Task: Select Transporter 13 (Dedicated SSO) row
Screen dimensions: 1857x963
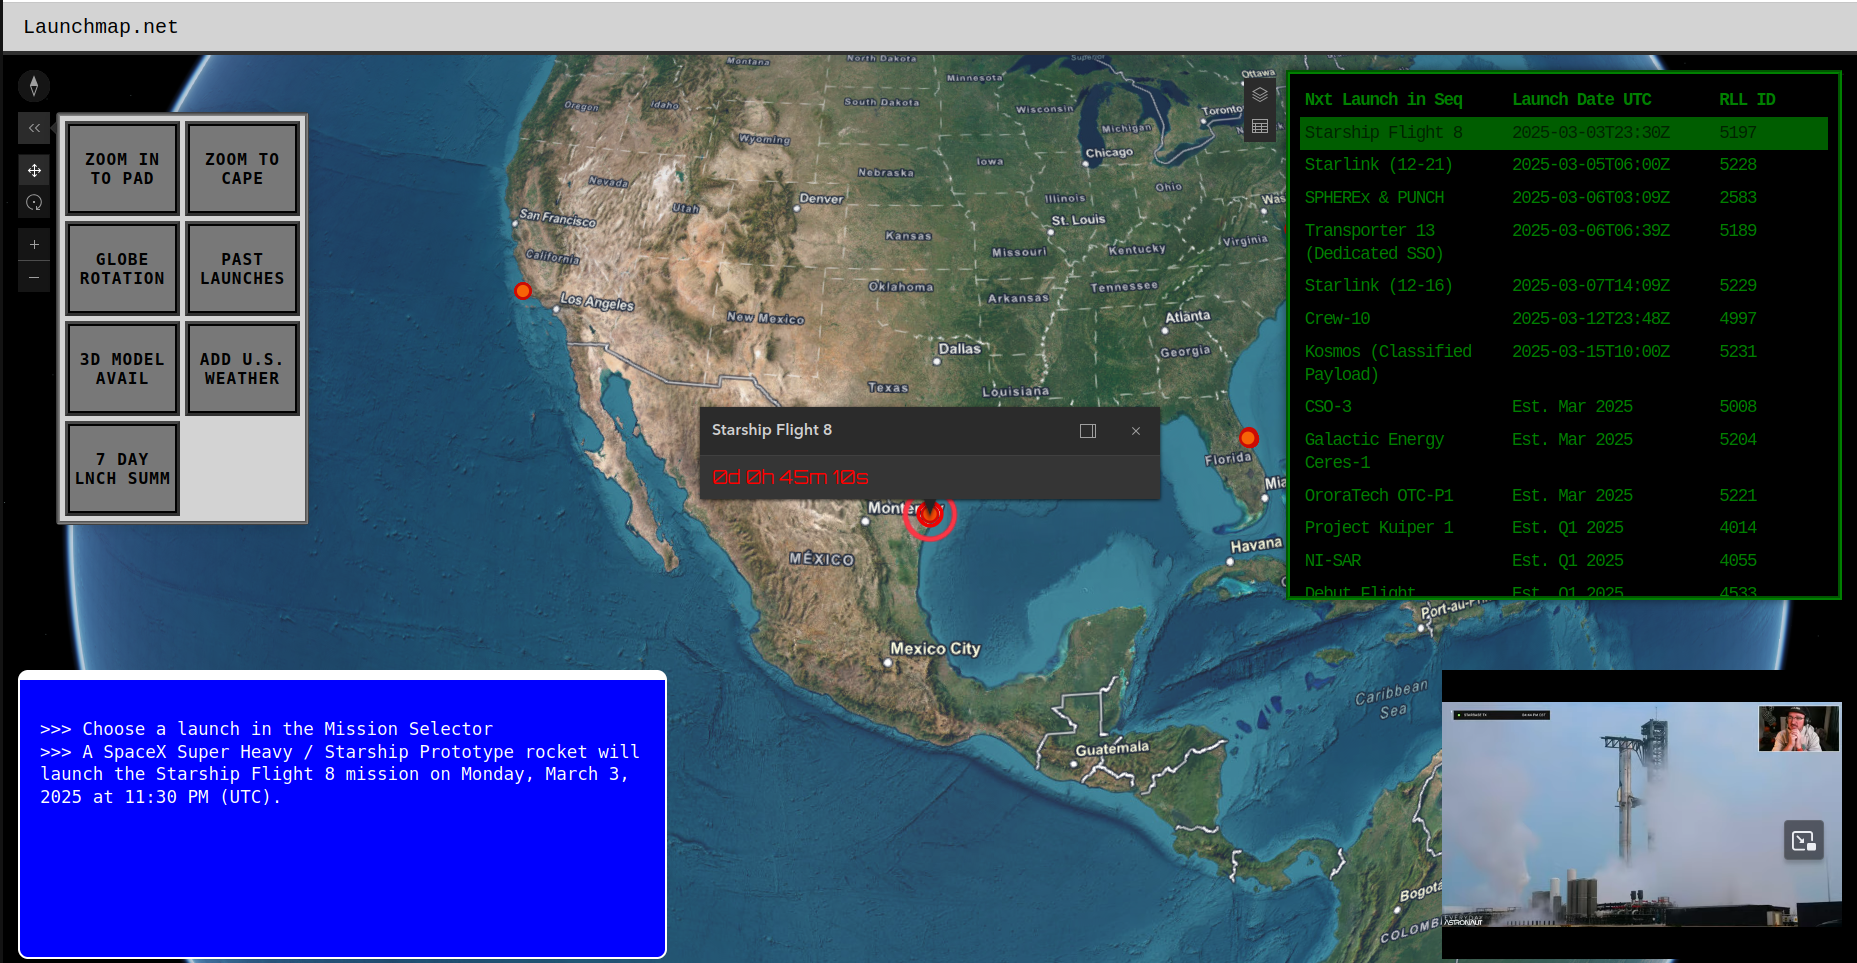Action: coord(1563,242)
